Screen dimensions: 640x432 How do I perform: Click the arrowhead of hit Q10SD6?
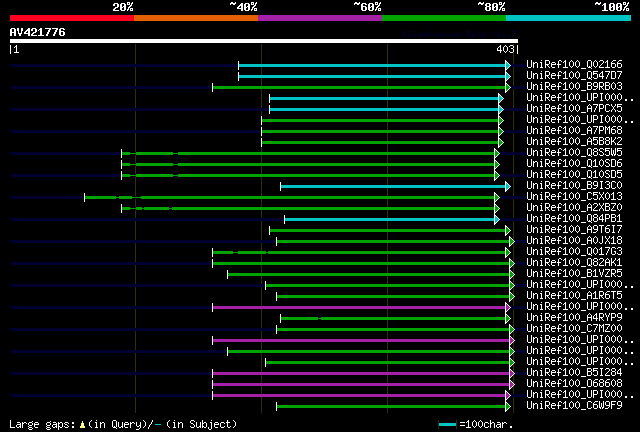[x=497, y=165]
